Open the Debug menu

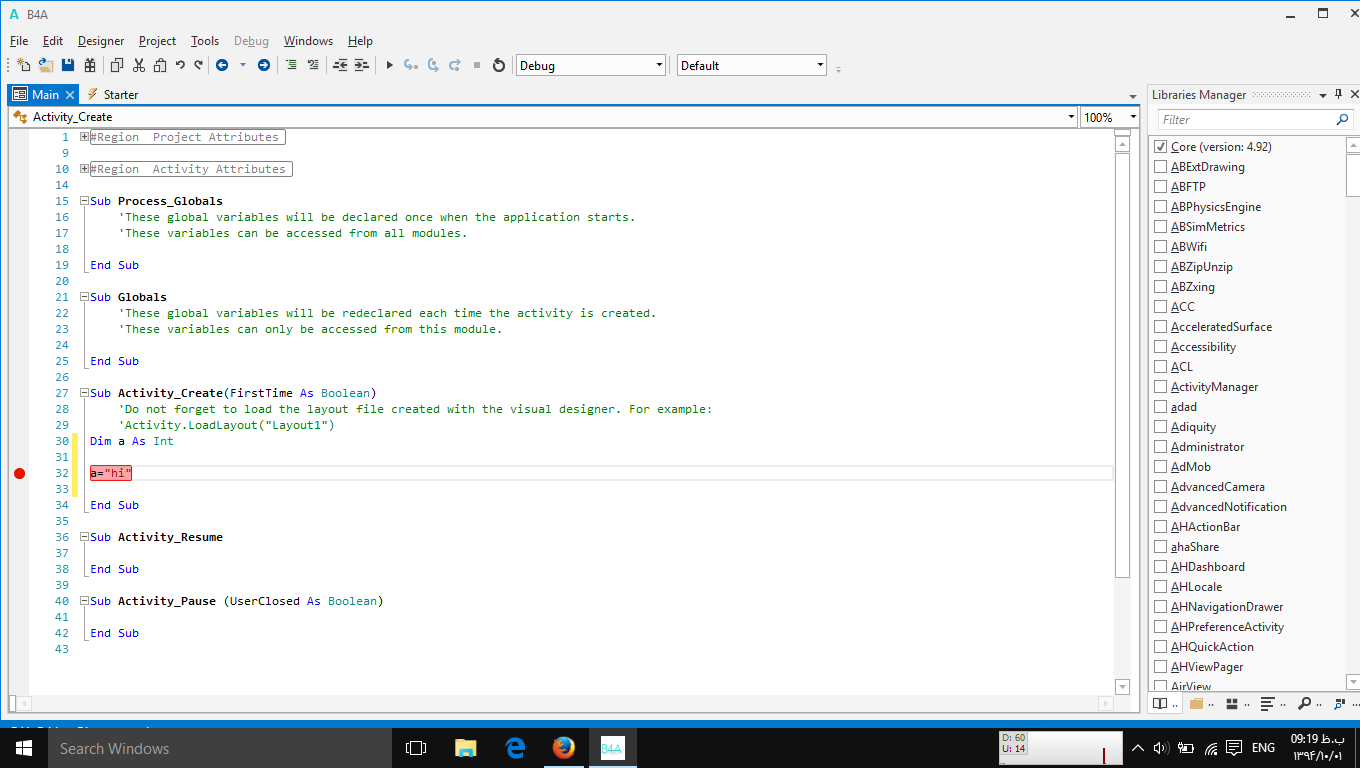[x=251, y=41]
